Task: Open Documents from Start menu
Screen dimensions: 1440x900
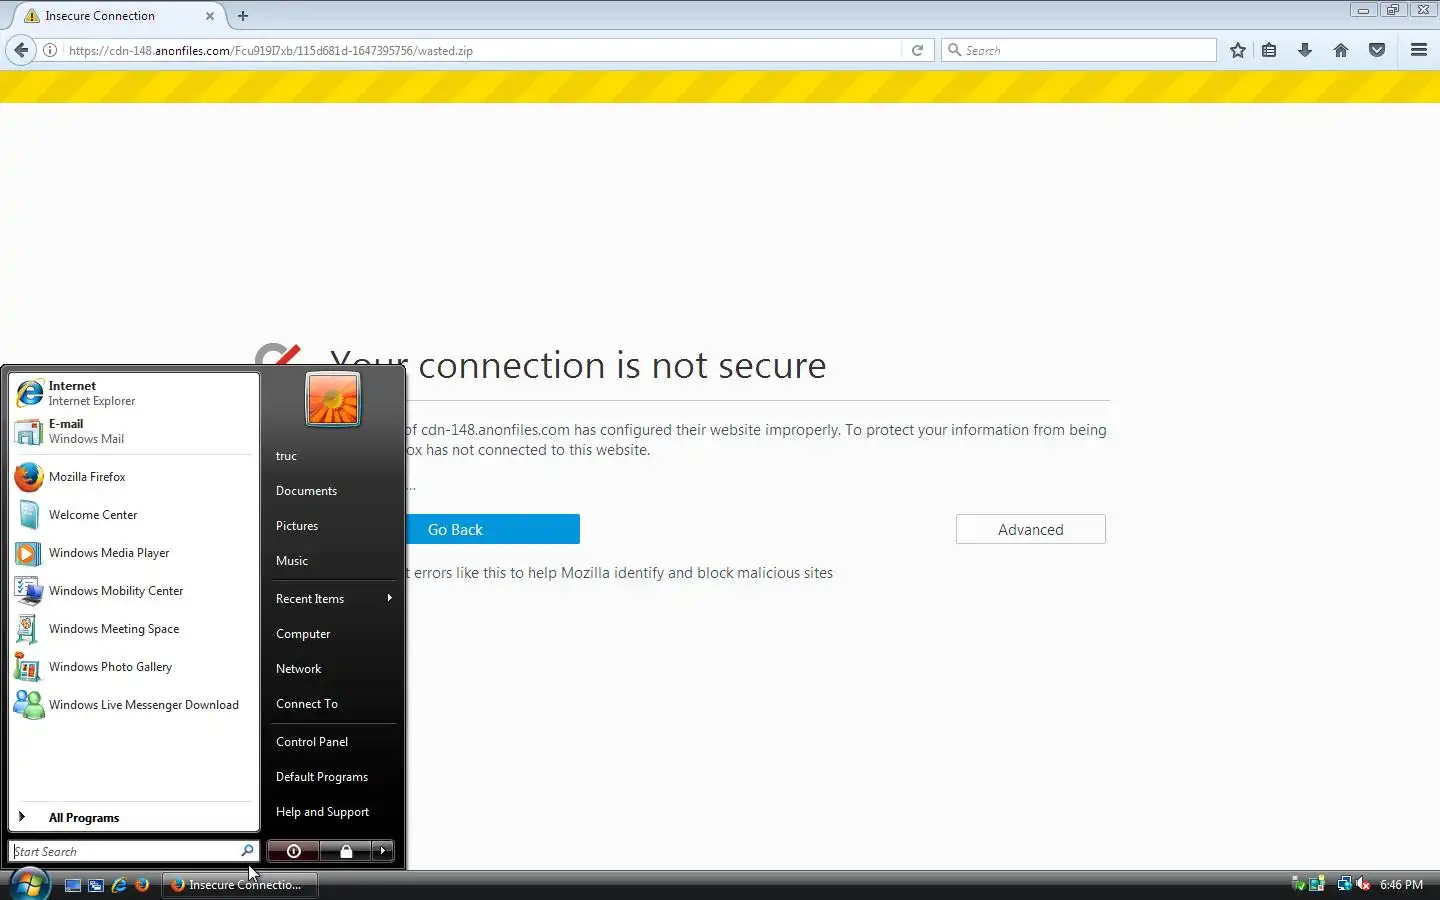Action: (x=332, y=491)
